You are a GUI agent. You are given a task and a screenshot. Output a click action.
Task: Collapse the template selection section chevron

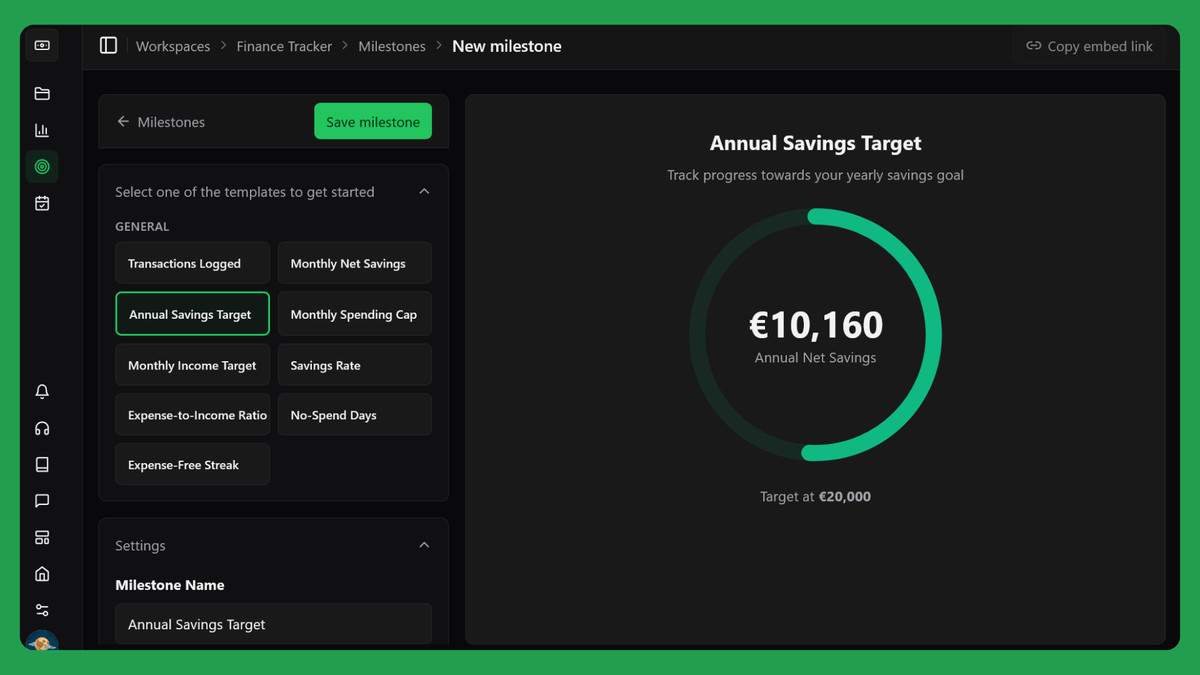pos(424,191)
